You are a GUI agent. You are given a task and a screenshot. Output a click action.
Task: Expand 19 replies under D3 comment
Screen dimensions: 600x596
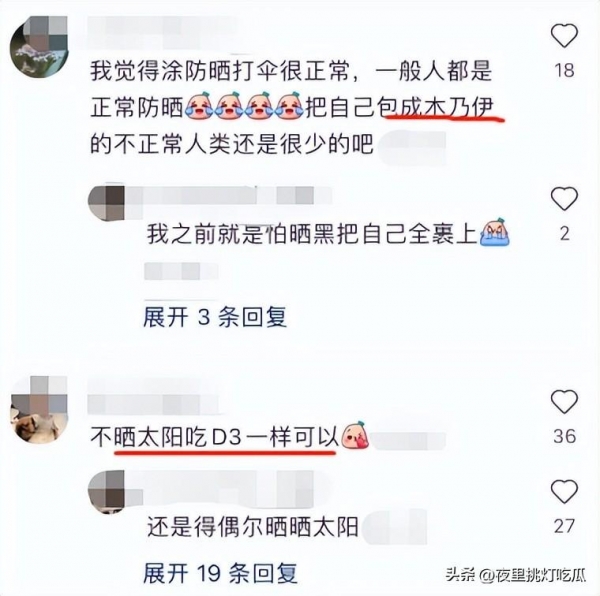pyautogui.click(x=220, y=573)
